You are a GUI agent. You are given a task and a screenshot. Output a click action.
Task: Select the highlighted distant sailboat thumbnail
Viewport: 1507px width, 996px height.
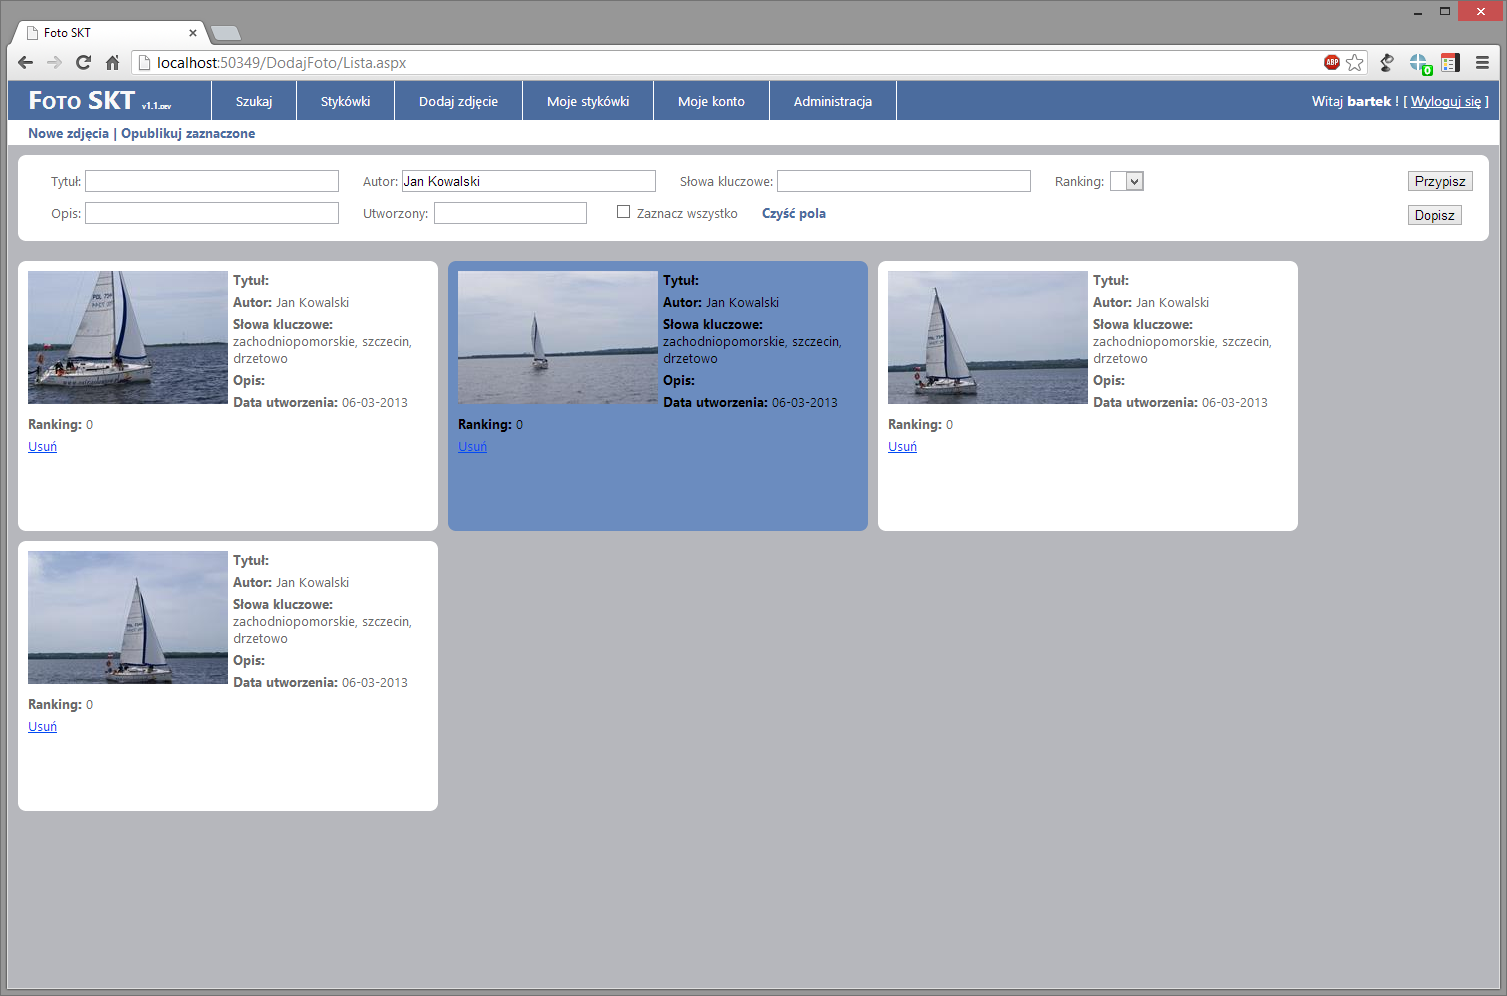click(557, 337)
